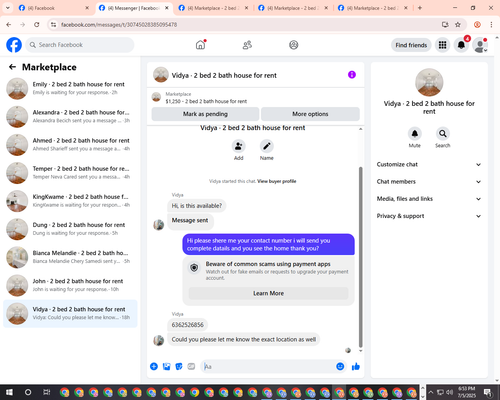Click the phone number message 6362526856
Screen dimensions: 500x400
(187, 325)
